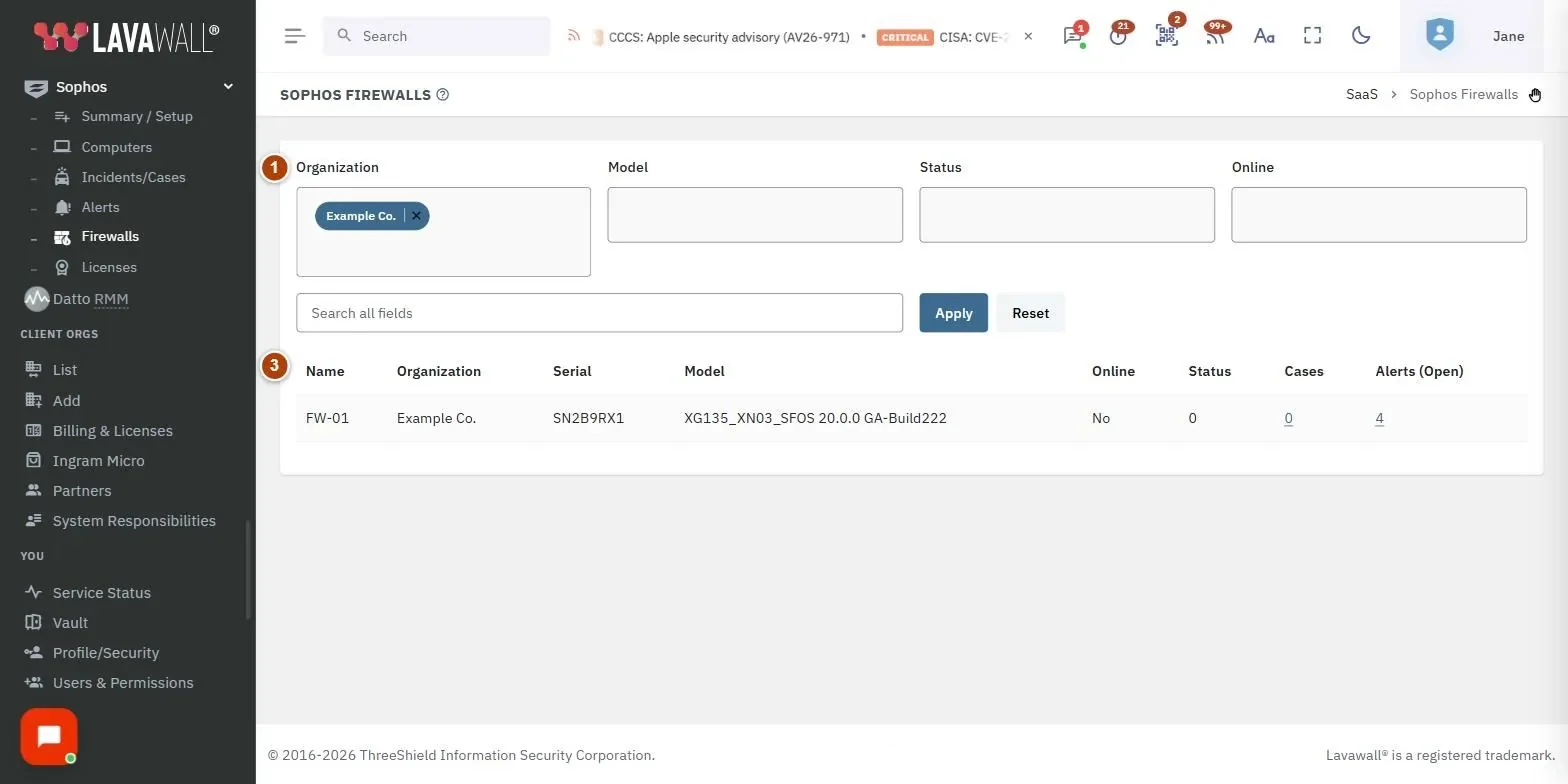Open the QR code icon with badge 2
Viewport: 1568px width, 784px height.
1166,36
